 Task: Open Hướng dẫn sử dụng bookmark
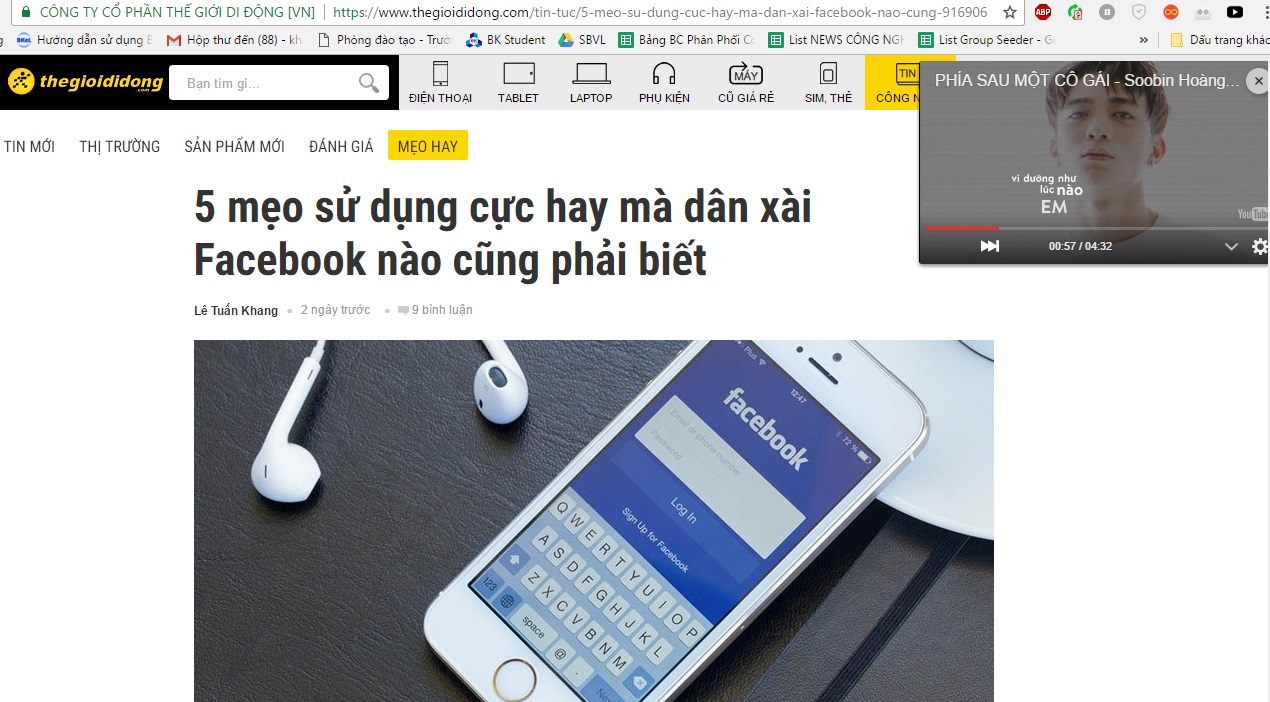click(x=85, y=40)
